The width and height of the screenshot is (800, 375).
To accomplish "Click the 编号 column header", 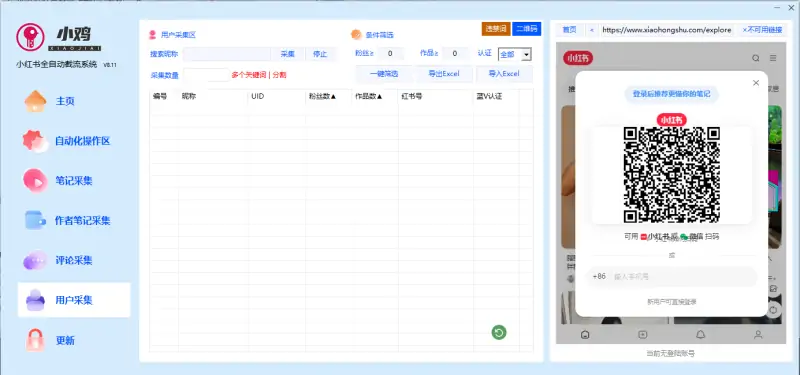I will [160, 96].
